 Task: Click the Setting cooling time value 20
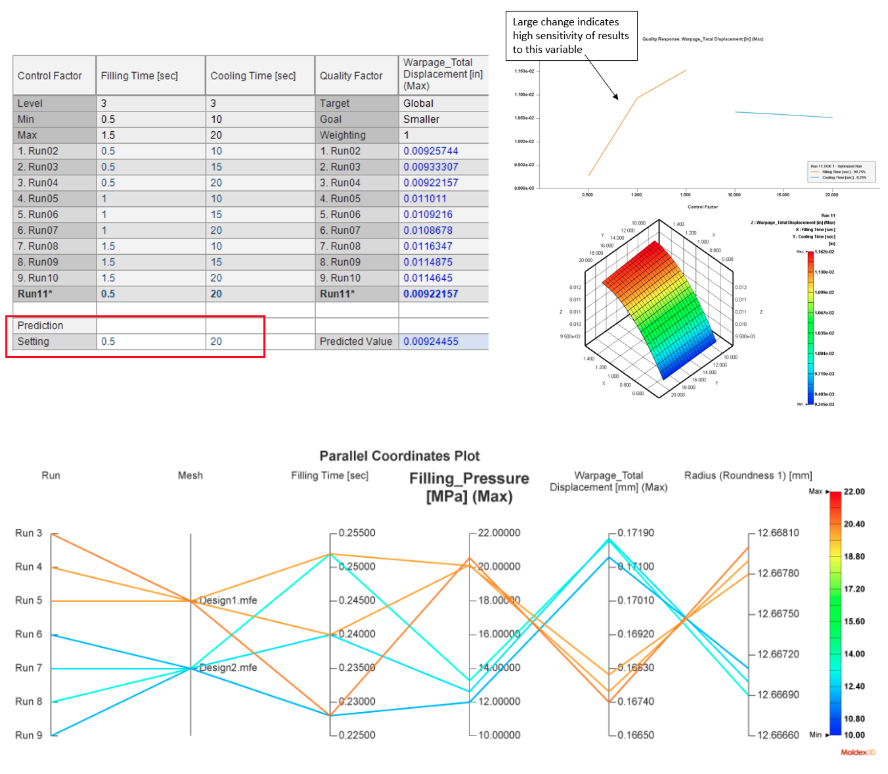click(x=216, y=342)
